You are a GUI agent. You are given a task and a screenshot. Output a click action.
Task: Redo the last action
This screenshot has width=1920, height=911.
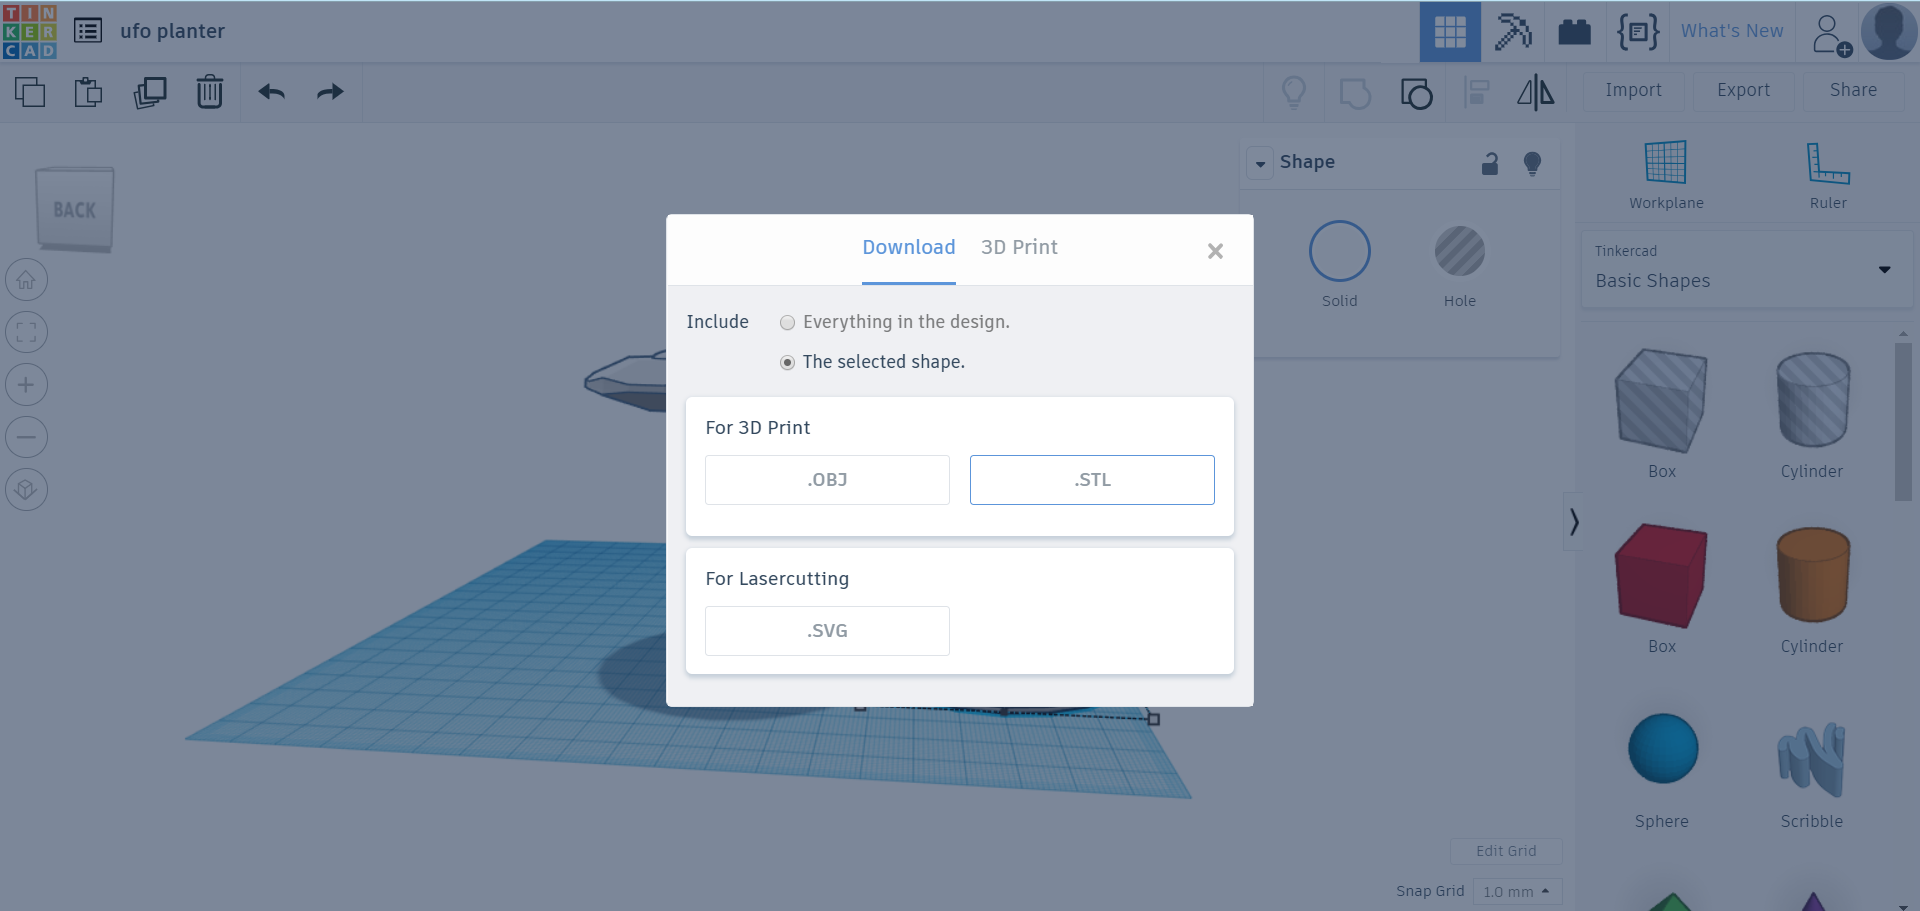pyautogui.click(x=330, y=92)
